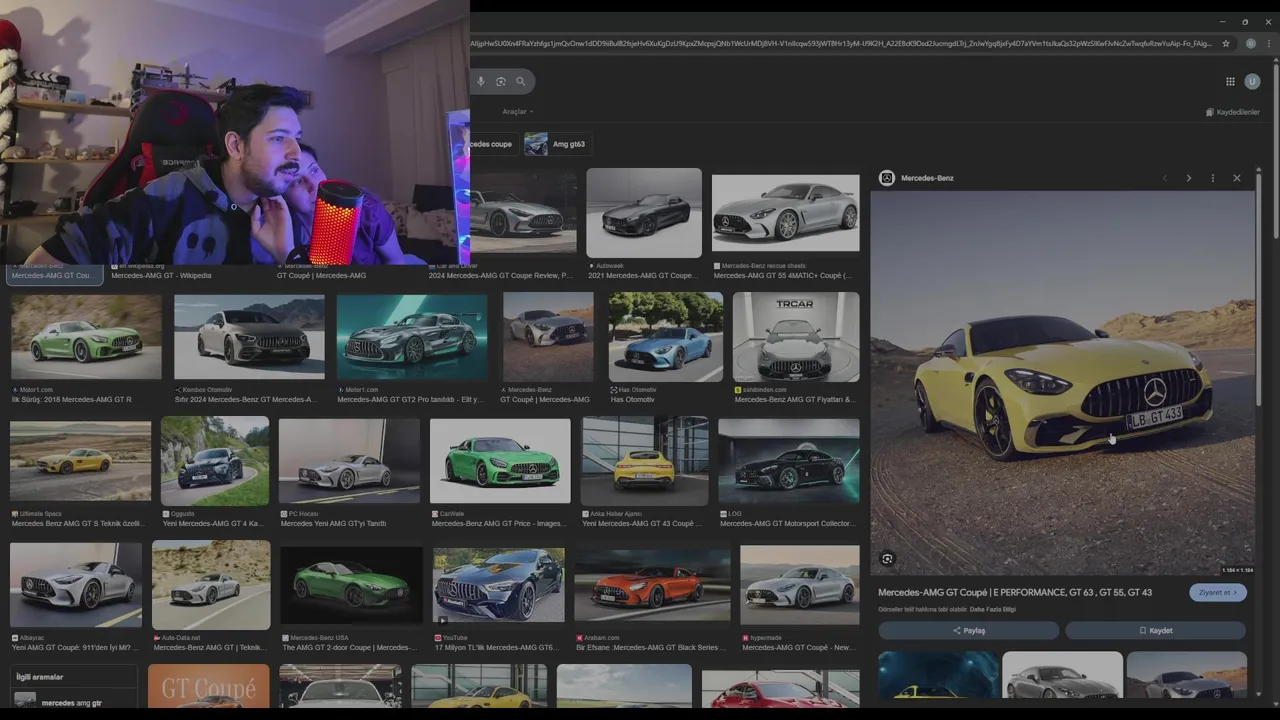Open the Ultimate Specs yellow car thumbnail
1280x720 pixels.
tap(80, 461)
